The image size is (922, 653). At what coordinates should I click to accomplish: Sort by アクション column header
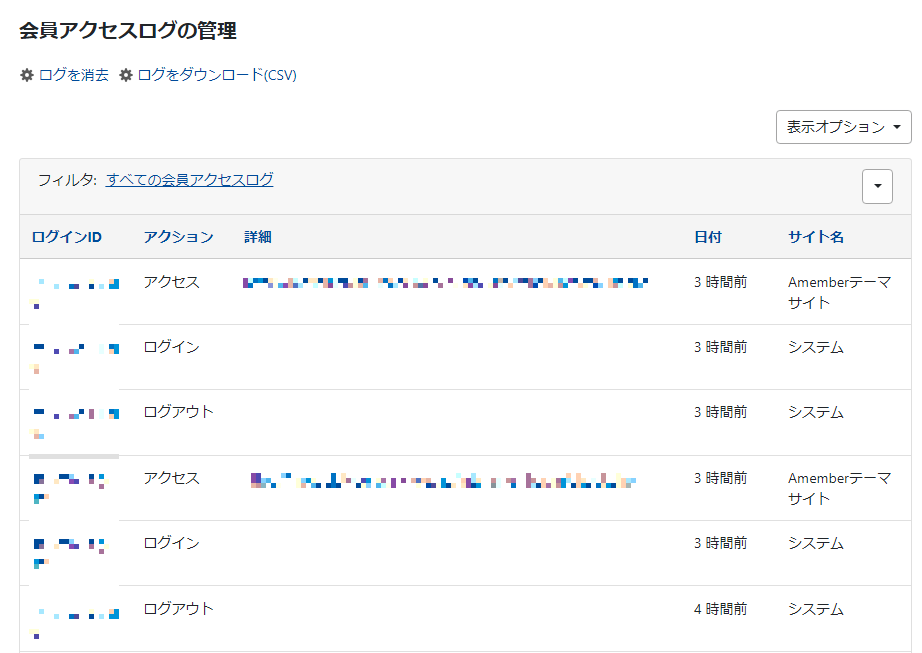pos(178,237)
